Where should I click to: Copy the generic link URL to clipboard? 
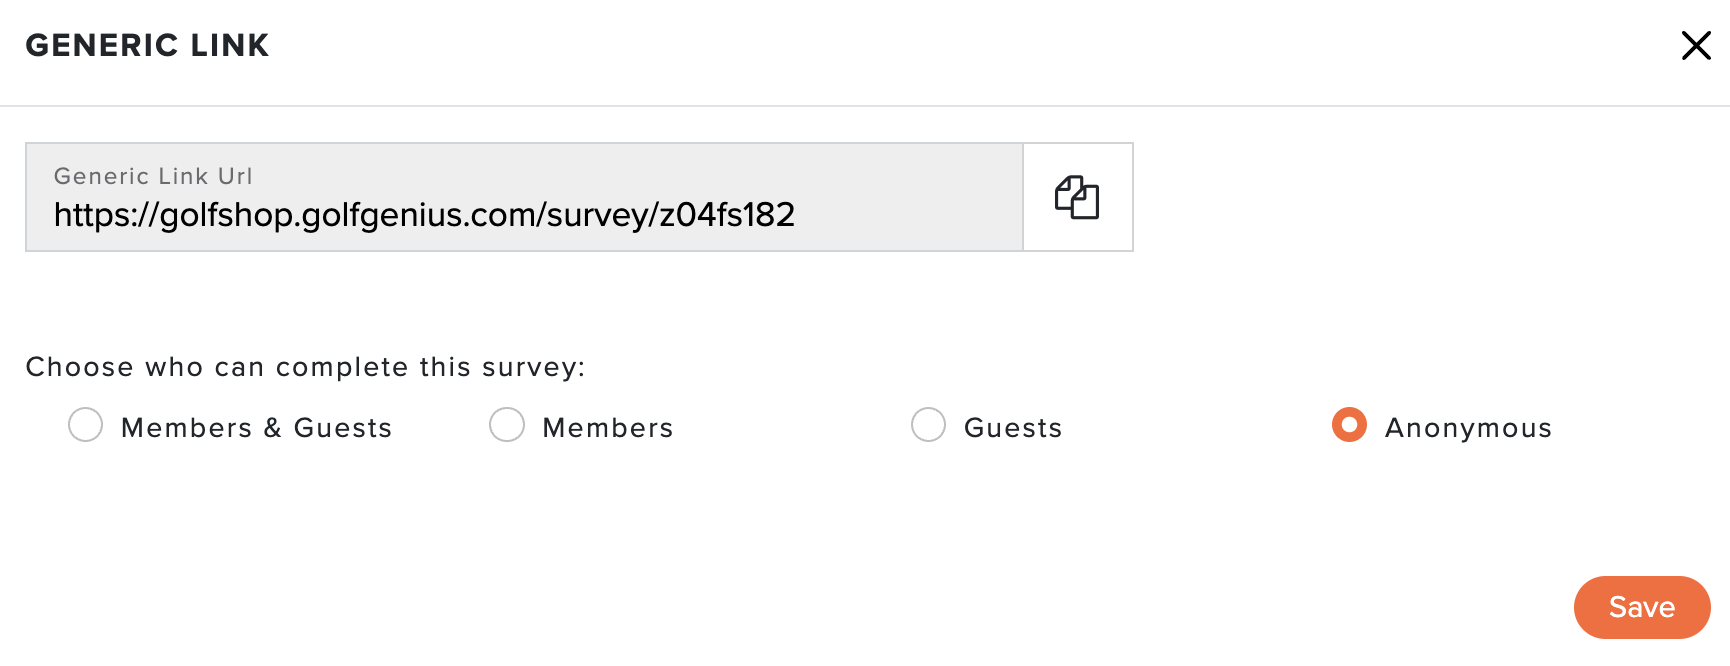coord(1077,197)
